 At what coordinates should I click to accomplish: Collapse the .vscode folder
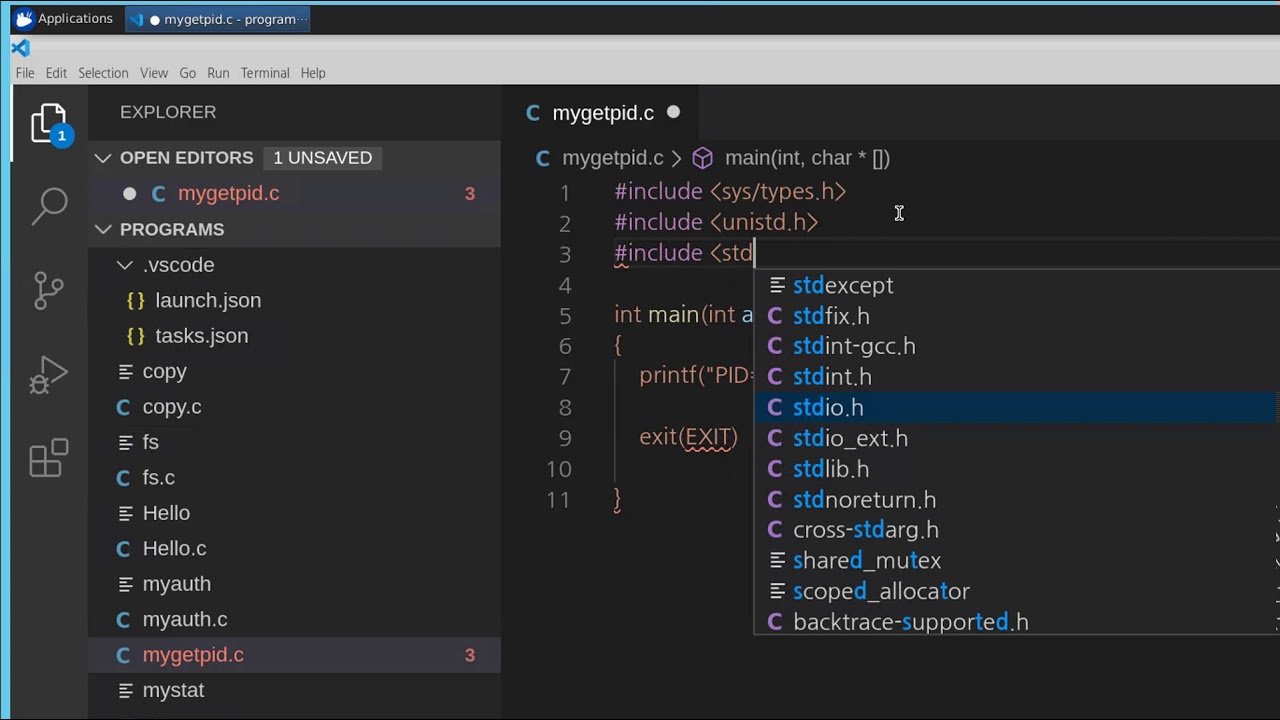[x=125, y=265]
